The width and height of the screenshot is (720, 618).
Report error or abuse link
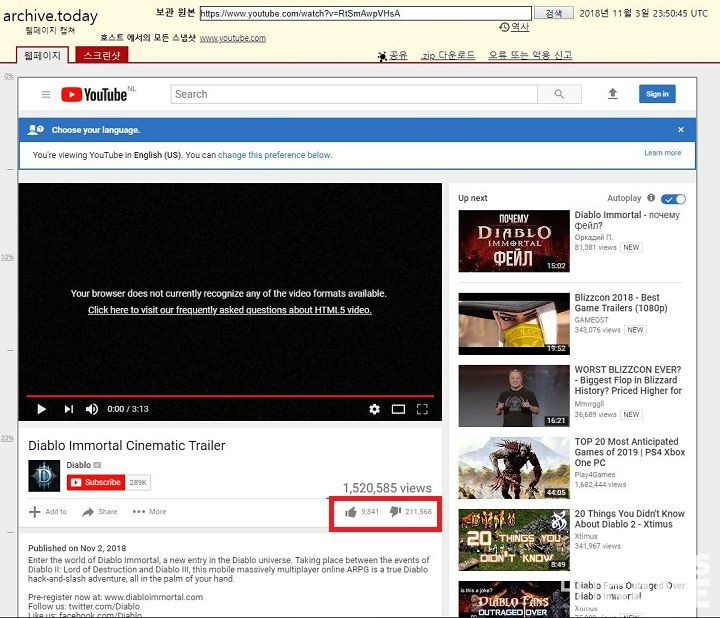[530, 56]
